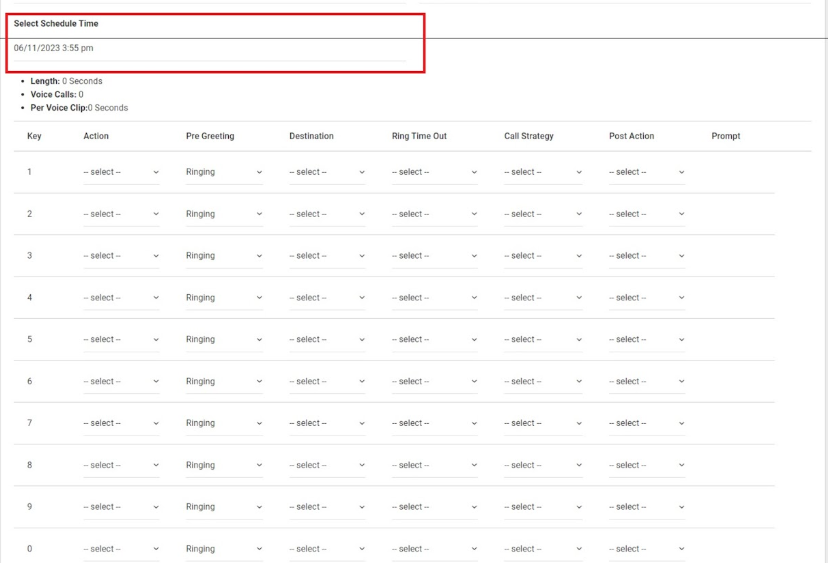Open Pre Greeting dropdown for key 0
The image size is (828, 563).
click(x=224, y=549)
